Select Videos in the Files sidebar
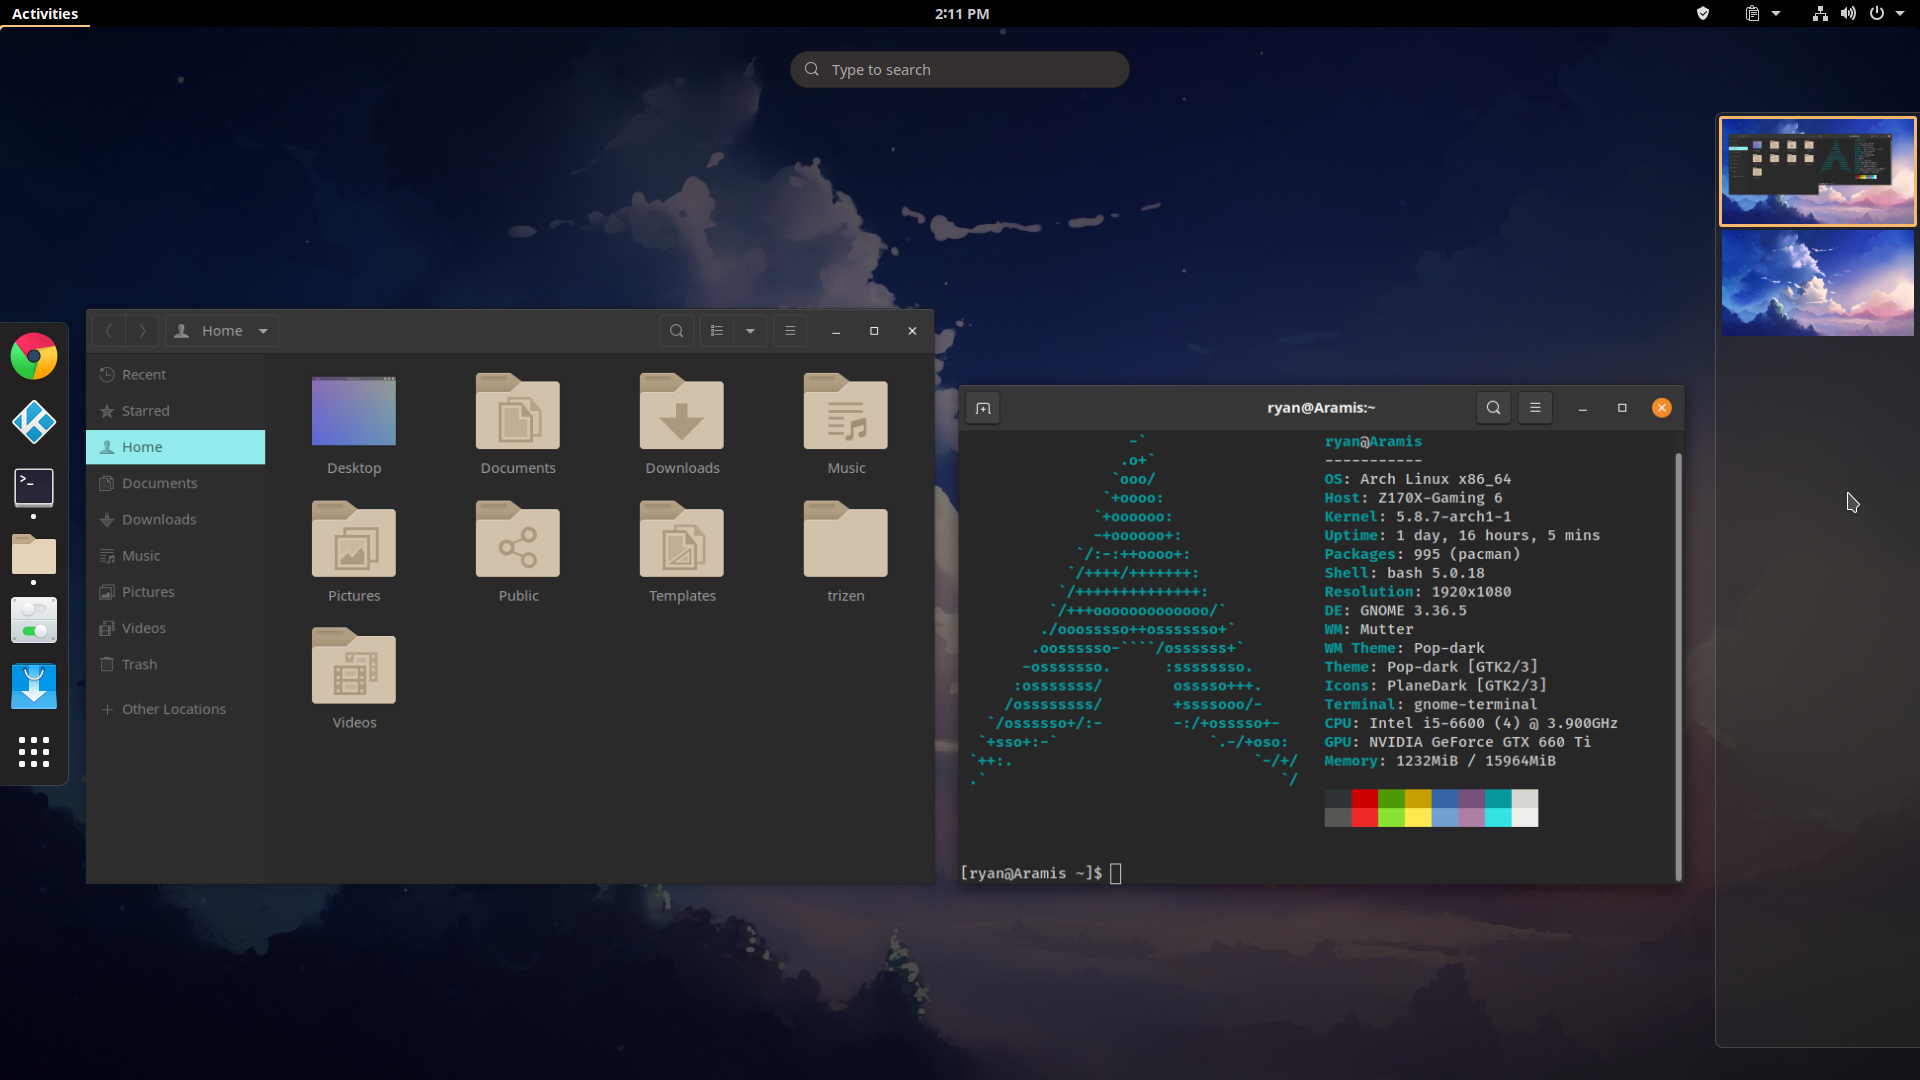Viewport: 1920px width, 1080px height. pyautogui.click(x=176, y=628)
